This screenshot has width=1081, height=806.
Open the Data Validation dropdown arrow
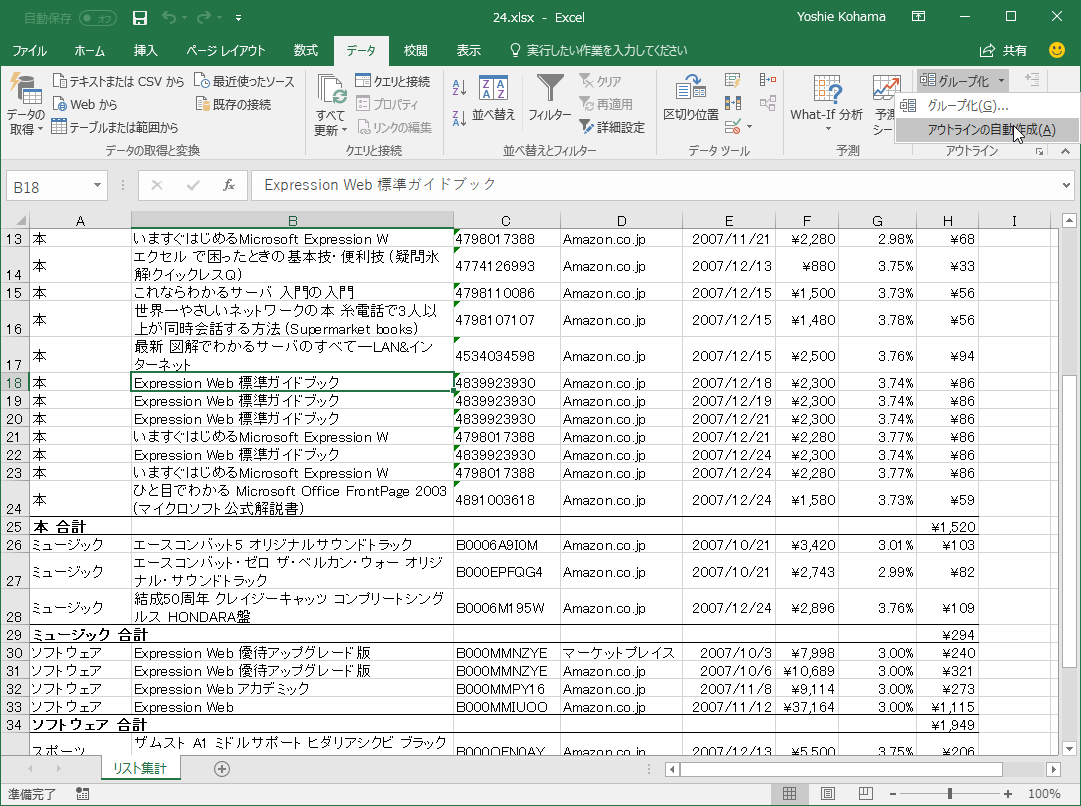click(x=749, y=127)
